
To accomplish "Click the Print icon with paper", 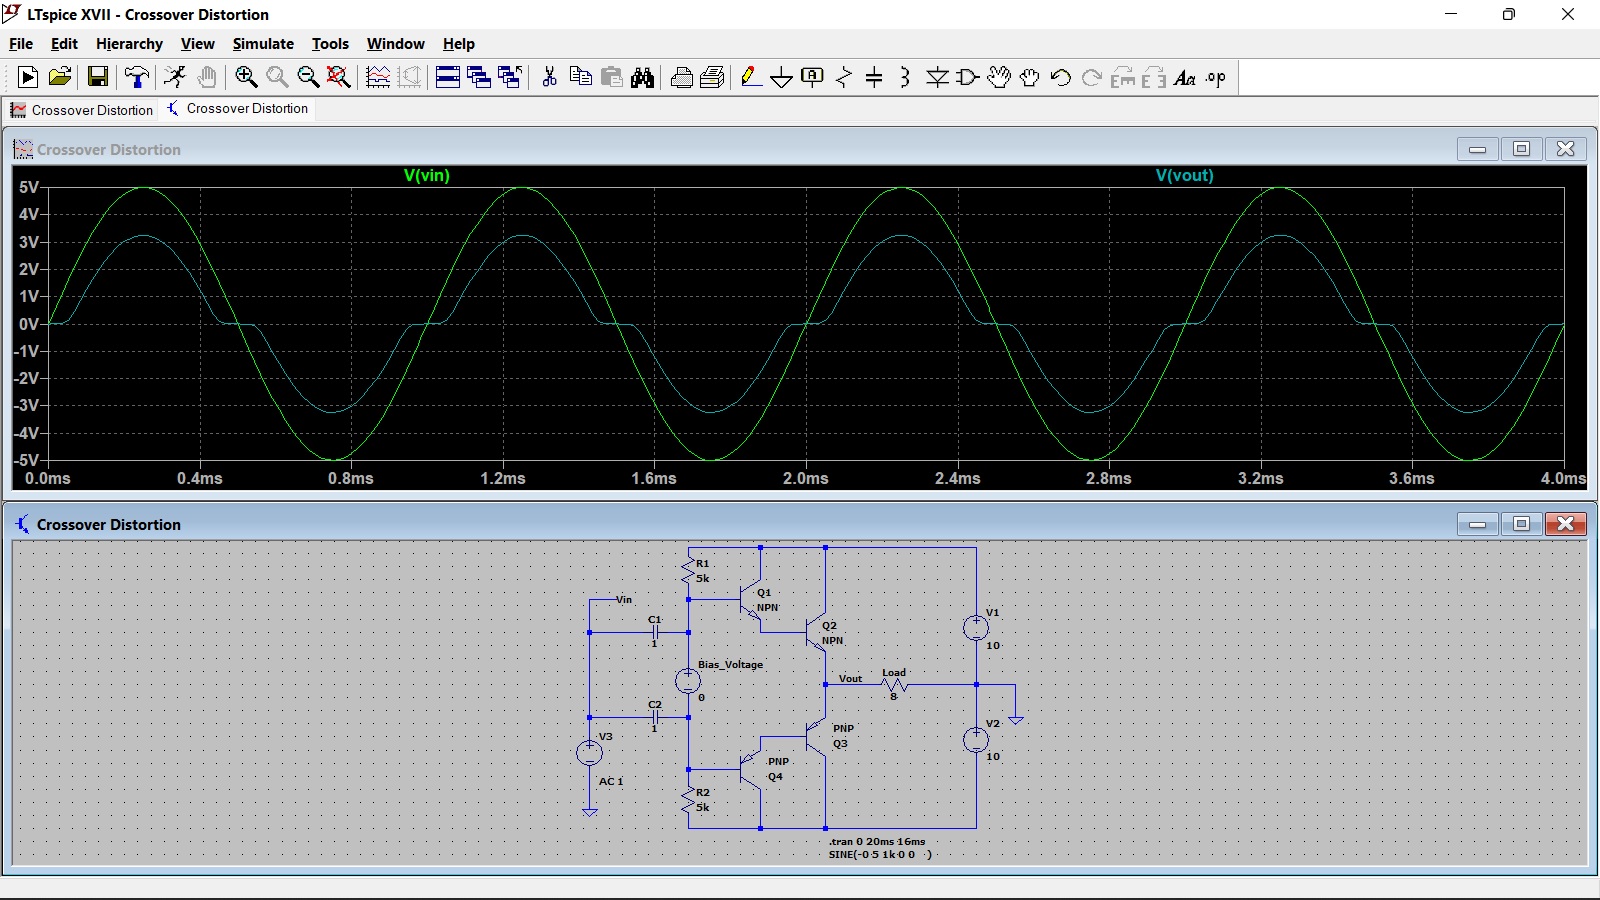I will pyautogui.click(x=713, y=77).
